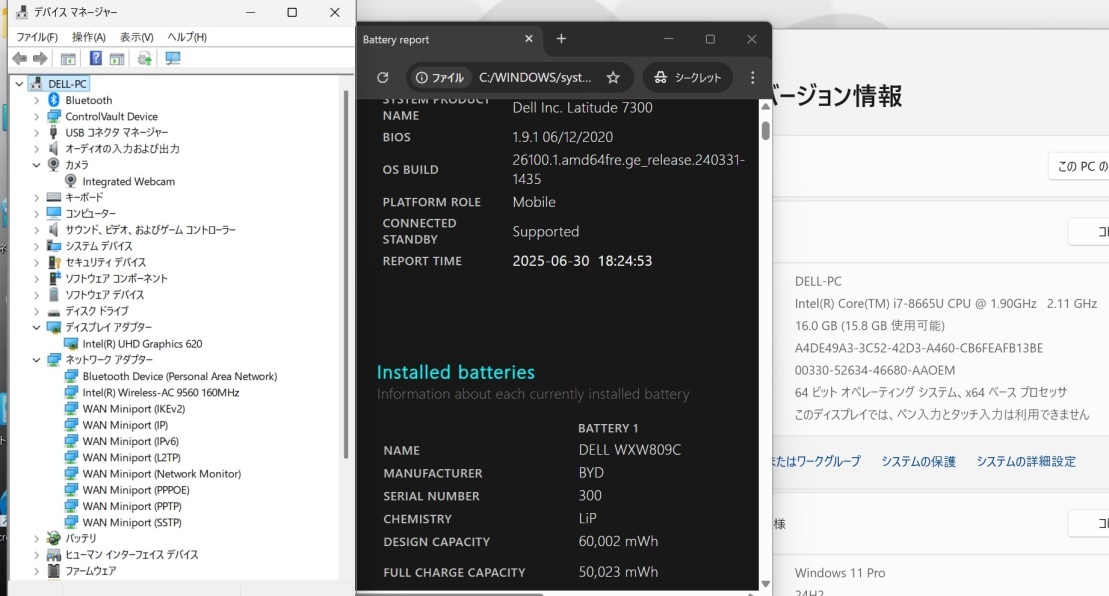Click the システムの詳細設定 link
This screenshot has height=596, width=1109.
[1026, 461]
